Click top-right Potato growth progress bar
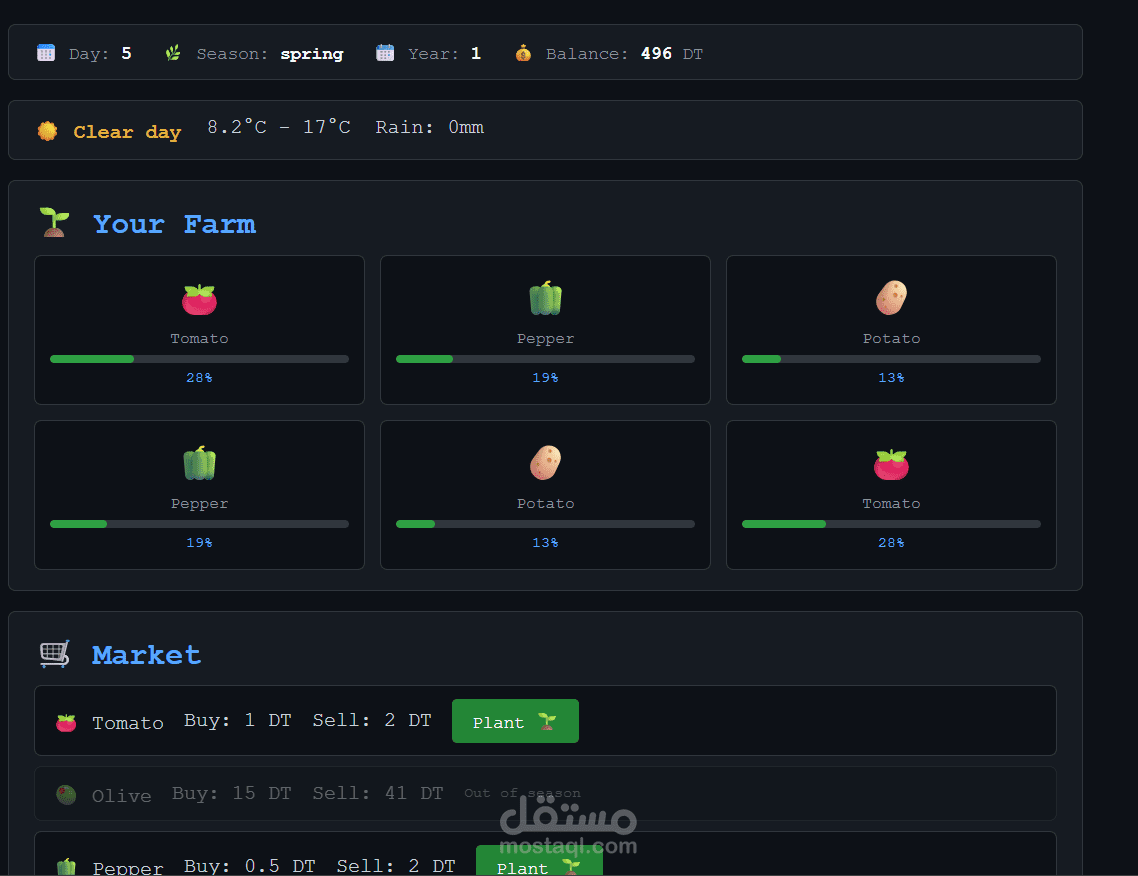 coord(891,359)
